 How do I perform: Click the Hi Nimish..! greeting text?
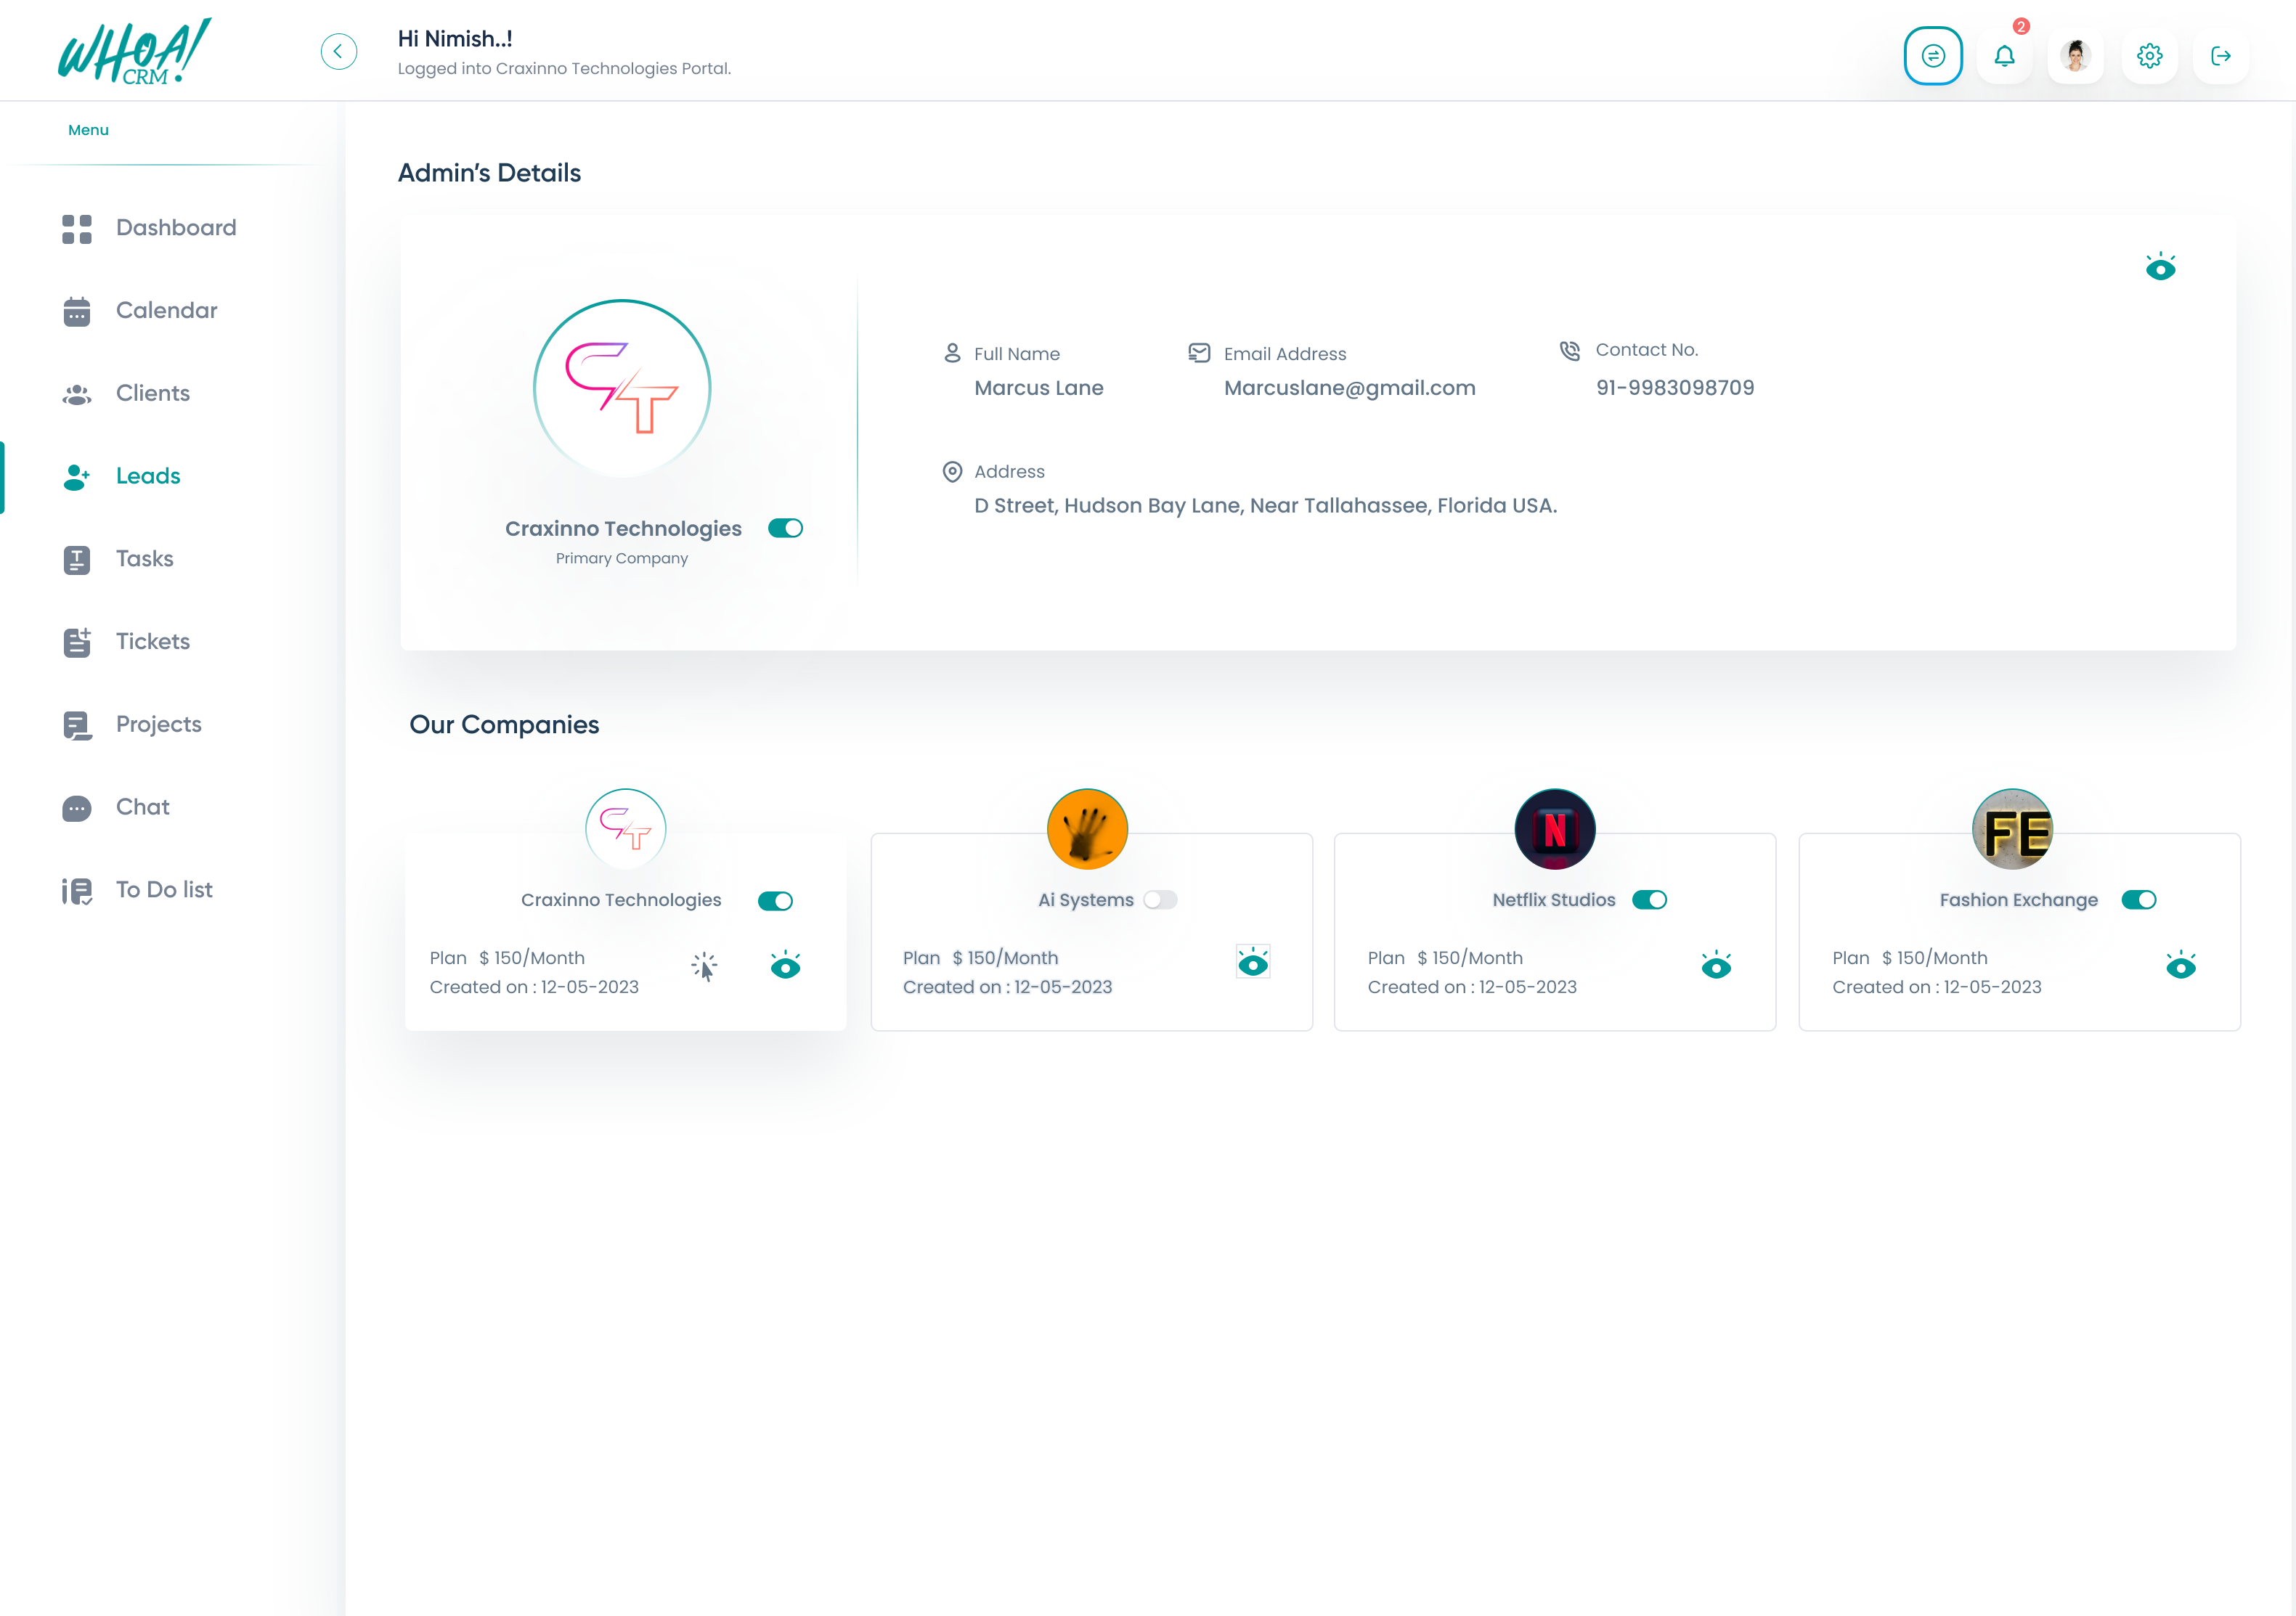coord(455,39)
